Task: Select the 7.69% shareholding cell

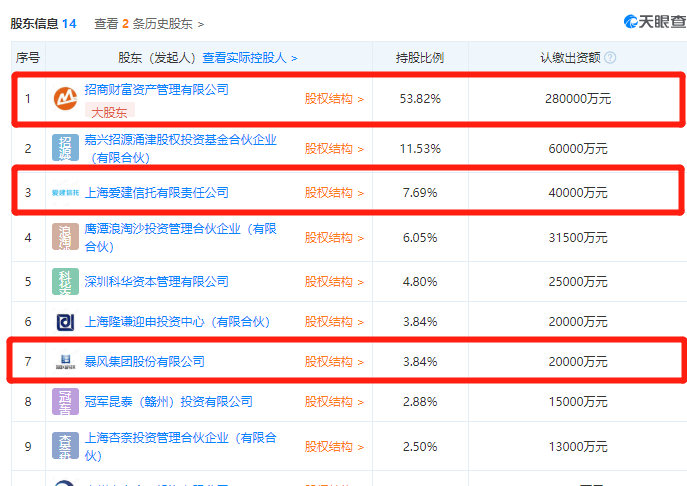Action: [420, 193]
